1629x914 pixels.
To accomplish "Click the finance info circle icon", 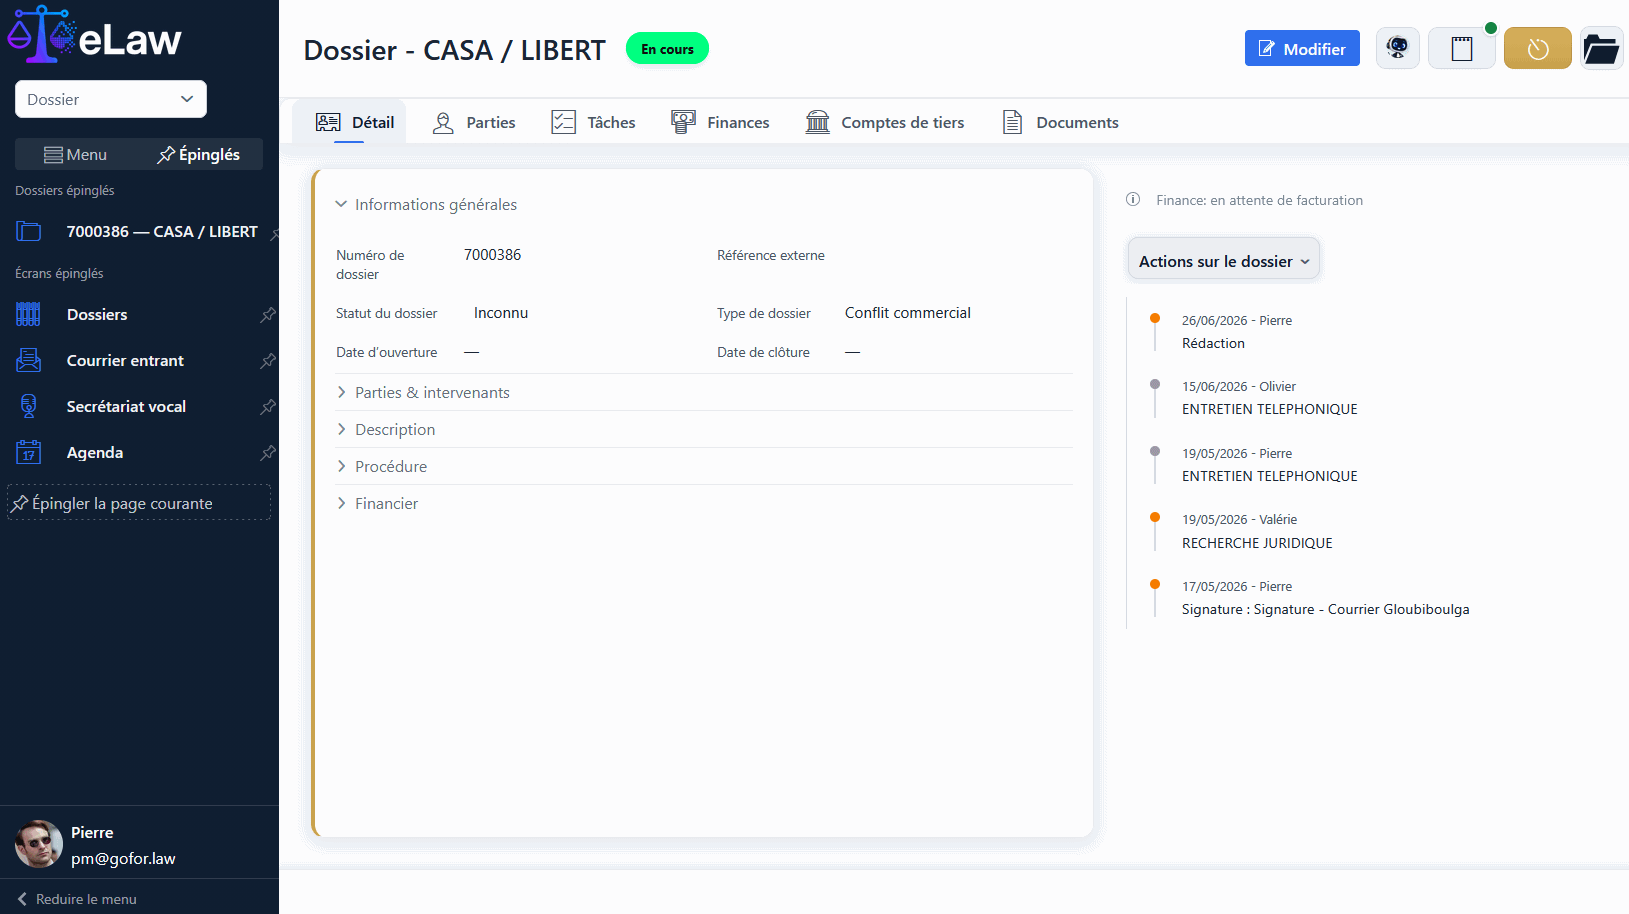I will [1133, 199].
